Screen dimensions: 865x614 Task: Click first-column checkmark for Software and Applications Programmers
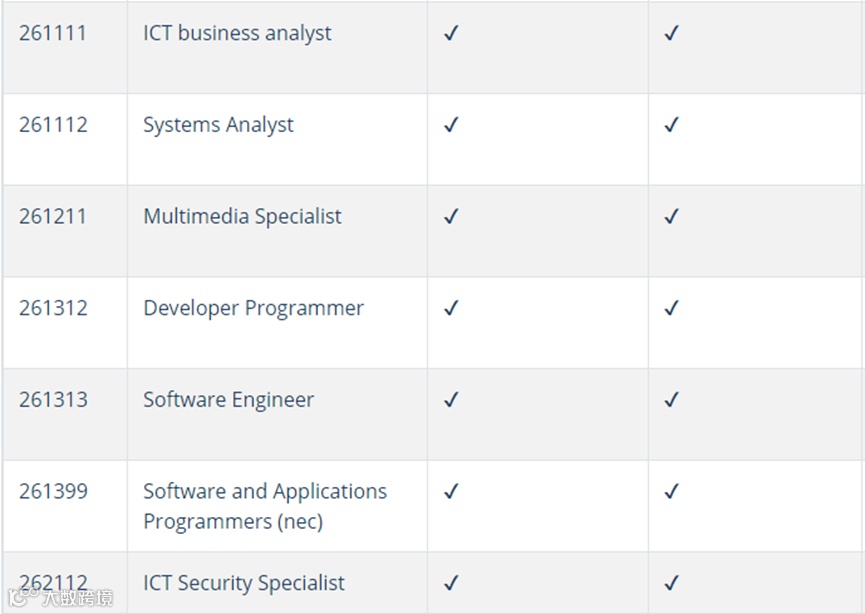[x=451, y=491]
